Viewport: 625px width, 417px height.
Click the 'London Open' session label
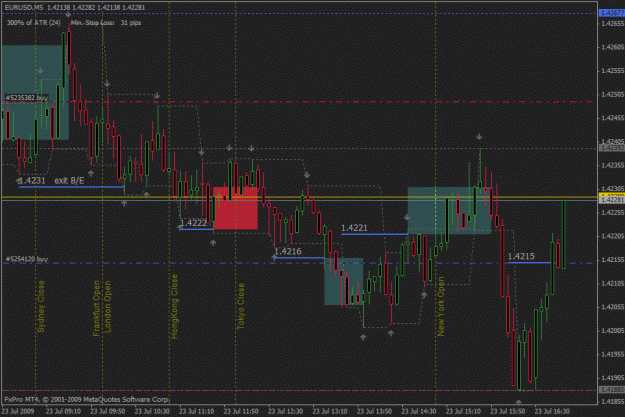click(x=108, y=307)
